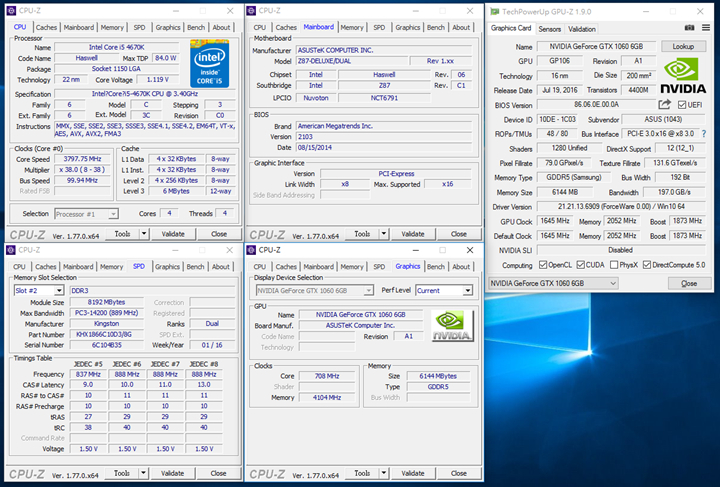
Task: Open the Slot #2 memory slot dropdown
Action: pyautogui.click(x=38, y=290)
